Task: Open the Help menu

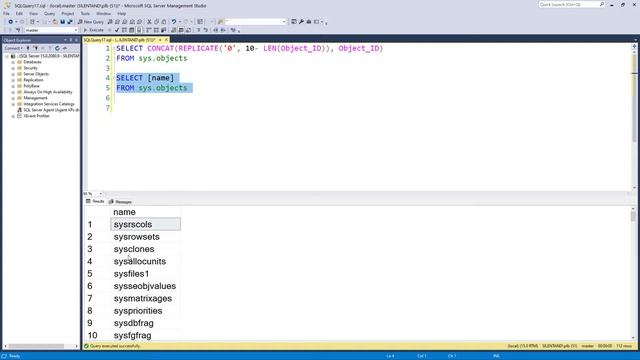Action: coord(122,13)
